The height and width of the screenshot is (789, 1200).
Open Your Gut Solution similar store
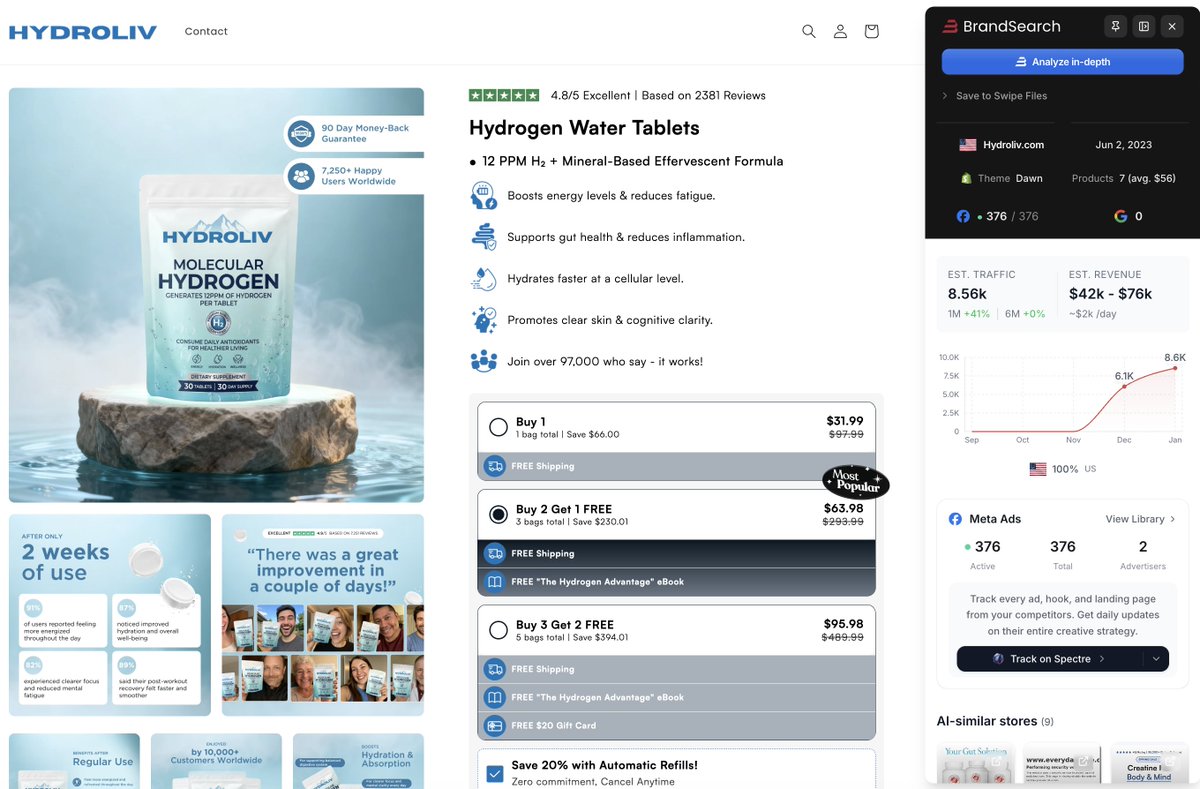click(x=976, y=765)
